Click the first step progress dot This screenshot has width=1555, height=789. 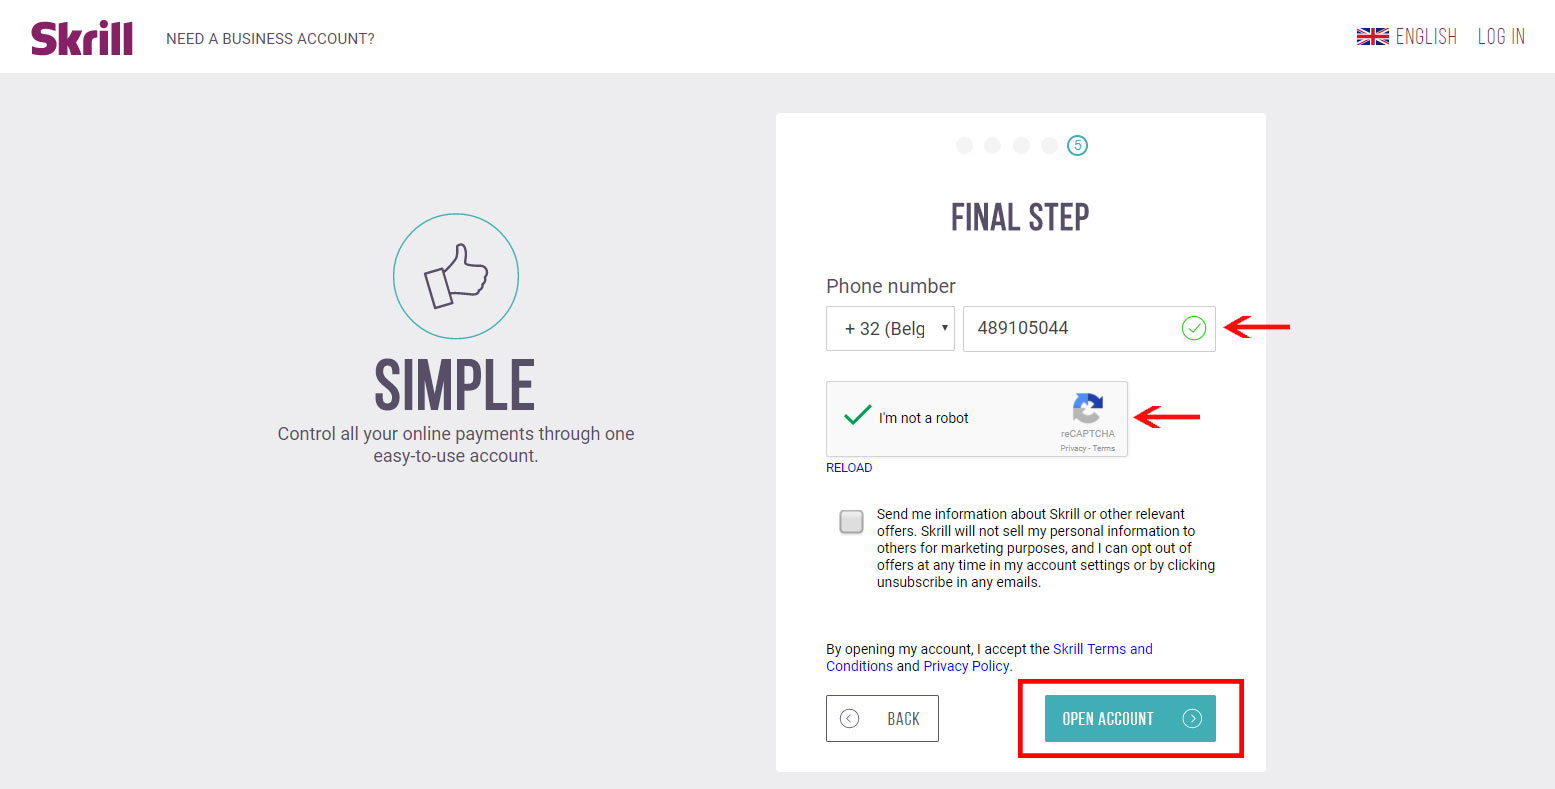[964, 146]
